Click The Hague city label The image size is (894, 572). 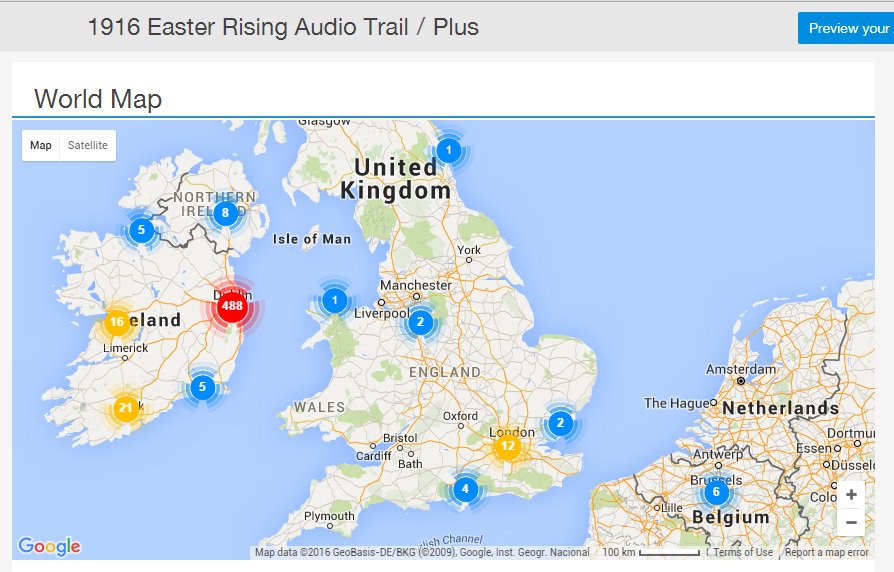point(677,403)
